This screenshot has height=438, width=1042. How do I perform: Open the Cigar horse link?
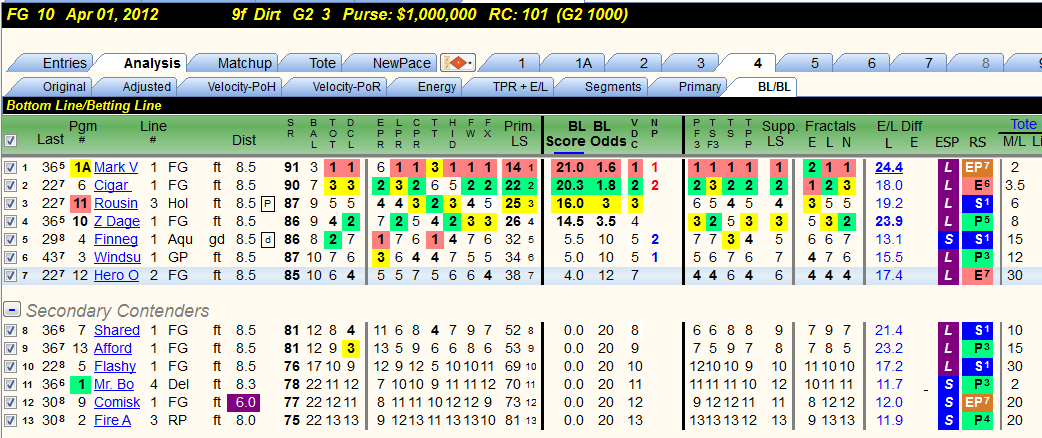point(112,185)
